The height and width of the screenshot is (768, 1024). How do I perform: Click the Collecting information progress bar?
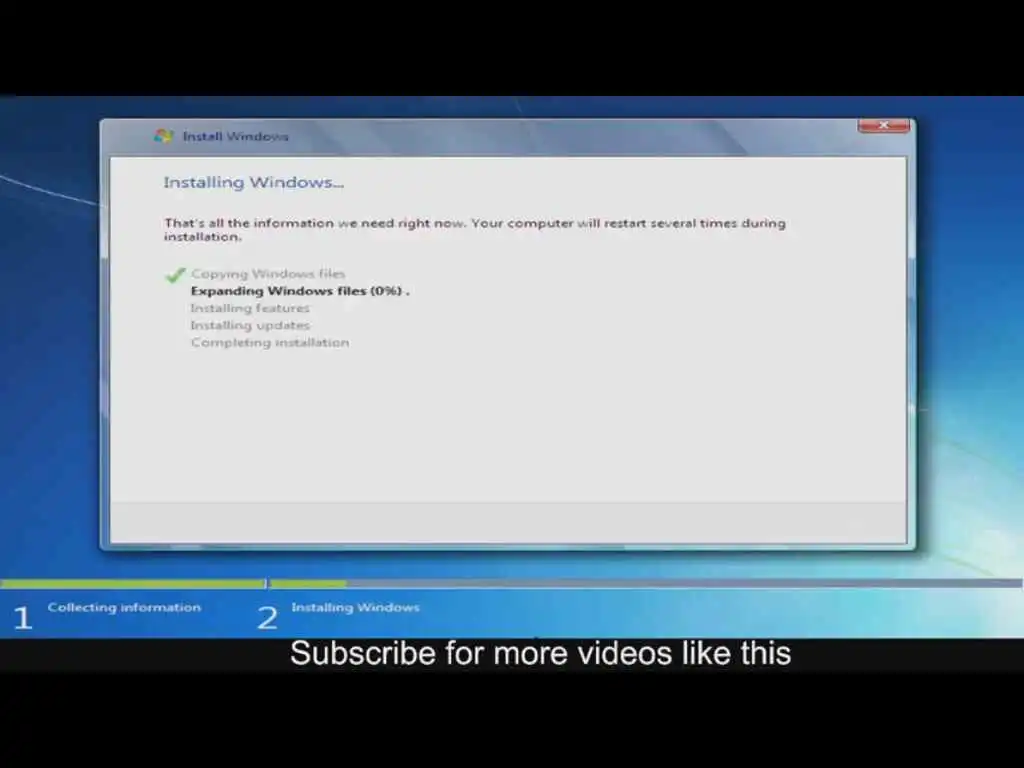click(x=133, y=583)
